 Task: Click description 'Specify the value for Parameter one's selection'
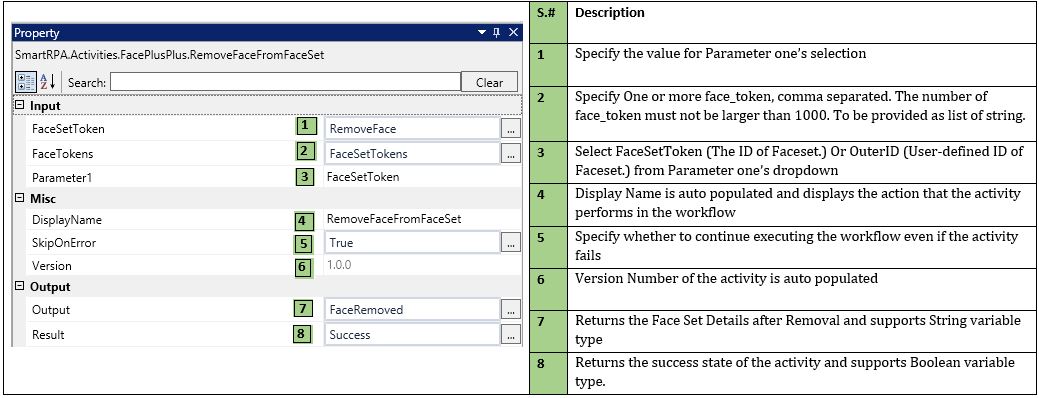point(720,54)
